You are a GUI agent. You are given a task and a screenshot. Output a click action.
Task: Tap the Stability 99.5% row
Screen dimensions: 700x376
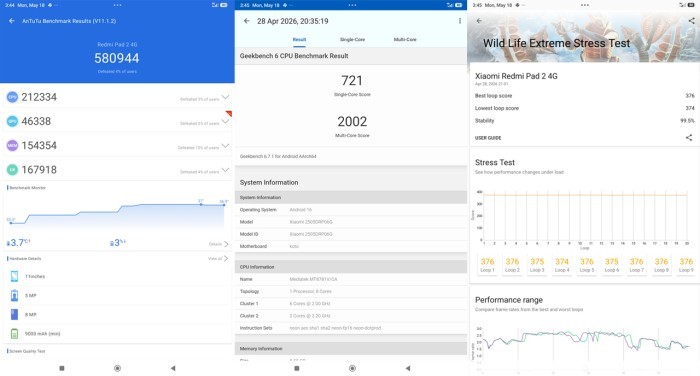584,121
